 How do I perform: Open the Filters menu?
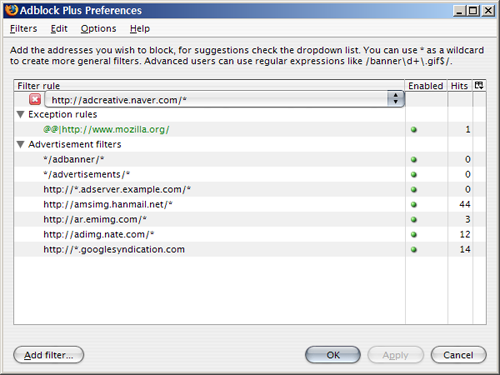click(x=23, y=29)
